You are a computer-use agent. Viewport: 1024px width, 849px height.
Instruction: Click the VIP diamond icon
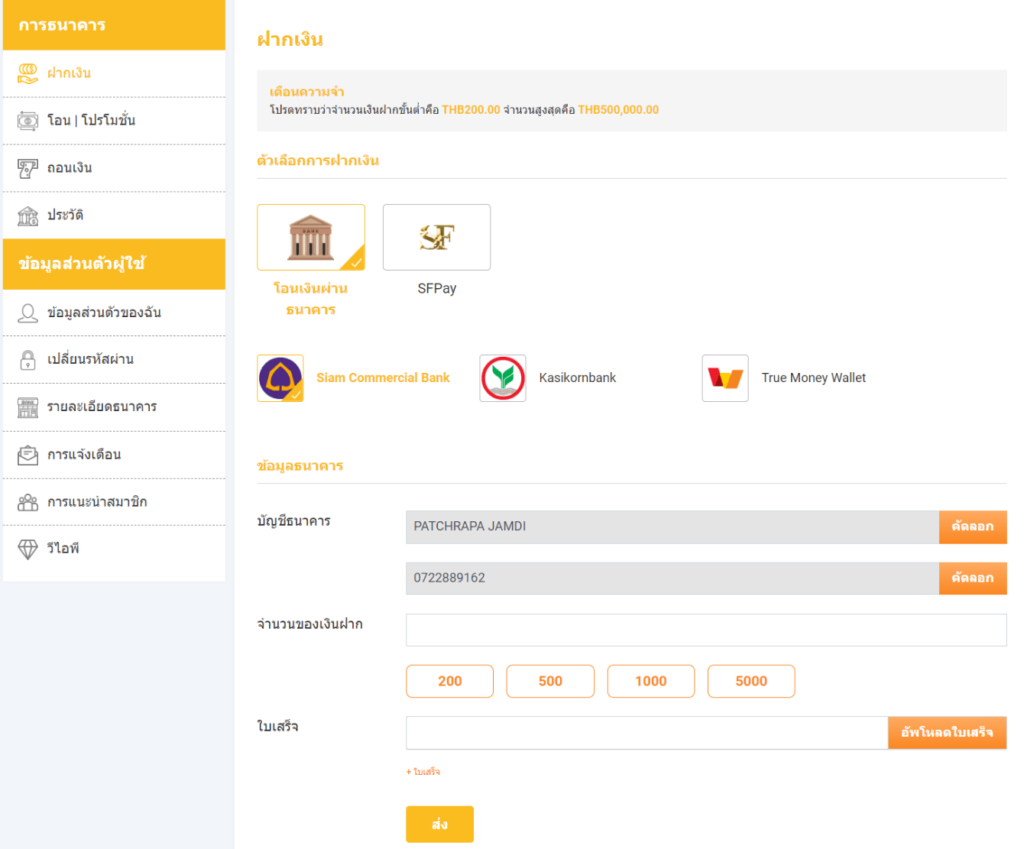28,550
